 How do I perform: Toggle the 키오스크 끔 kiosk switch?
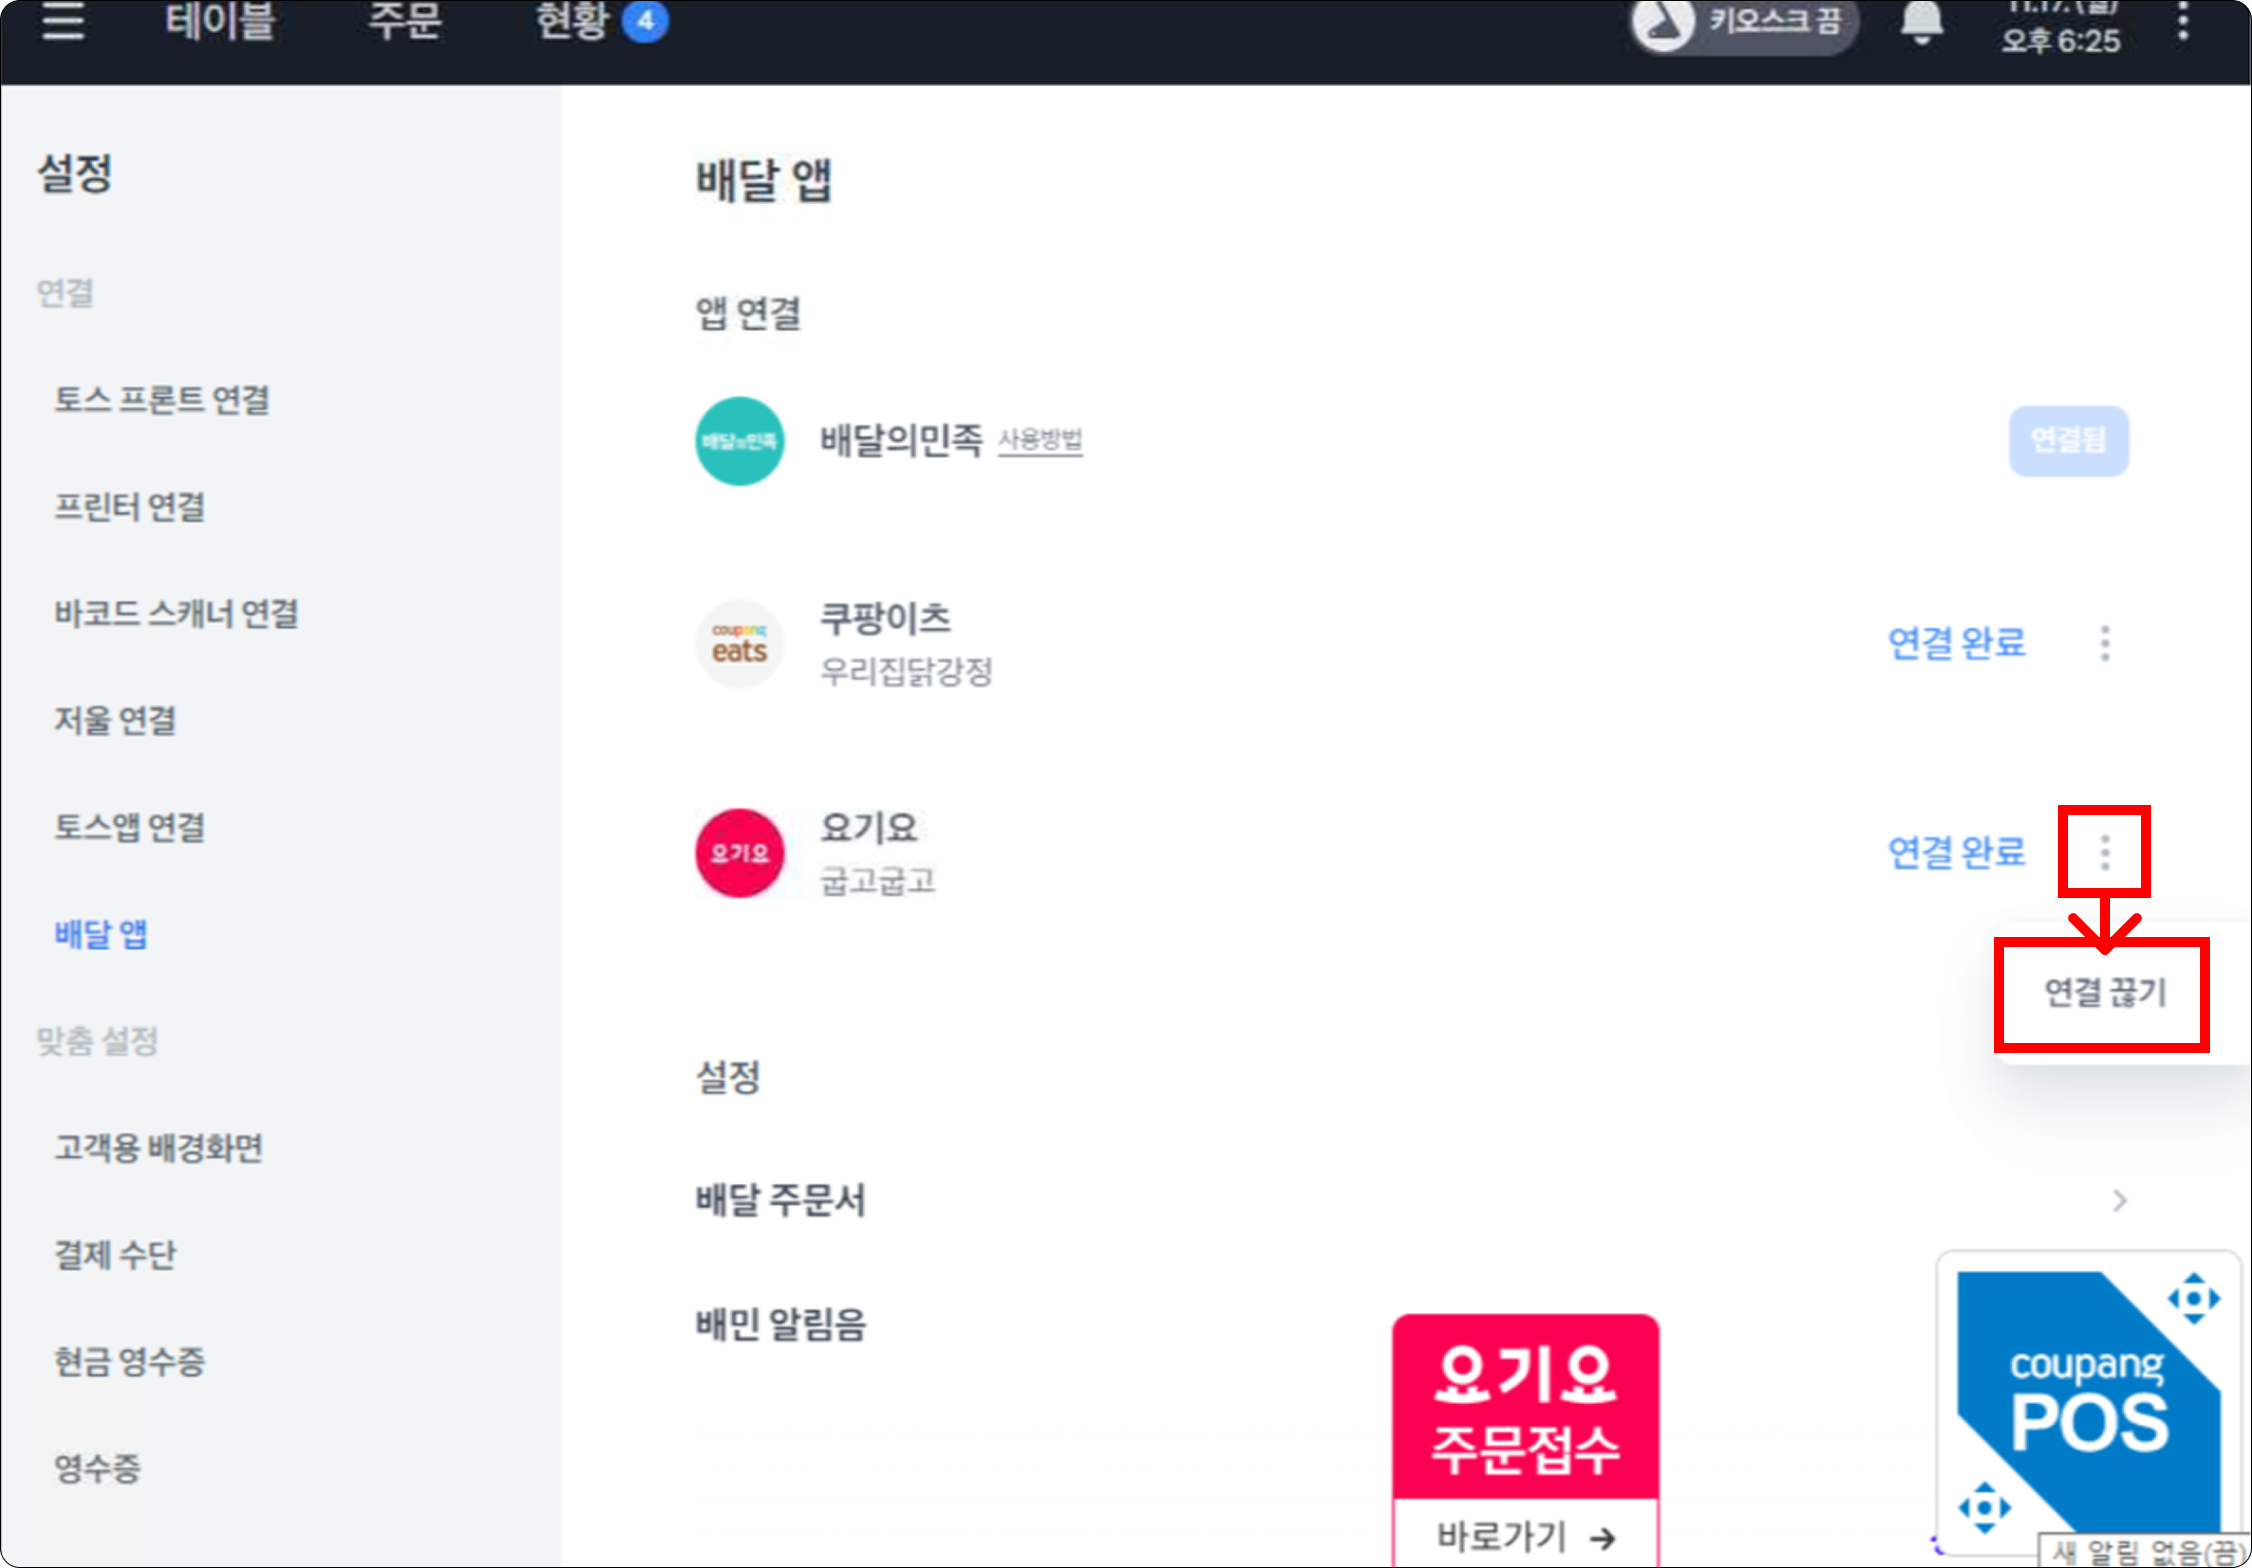pyautogui.click(x=1744, y=22)
